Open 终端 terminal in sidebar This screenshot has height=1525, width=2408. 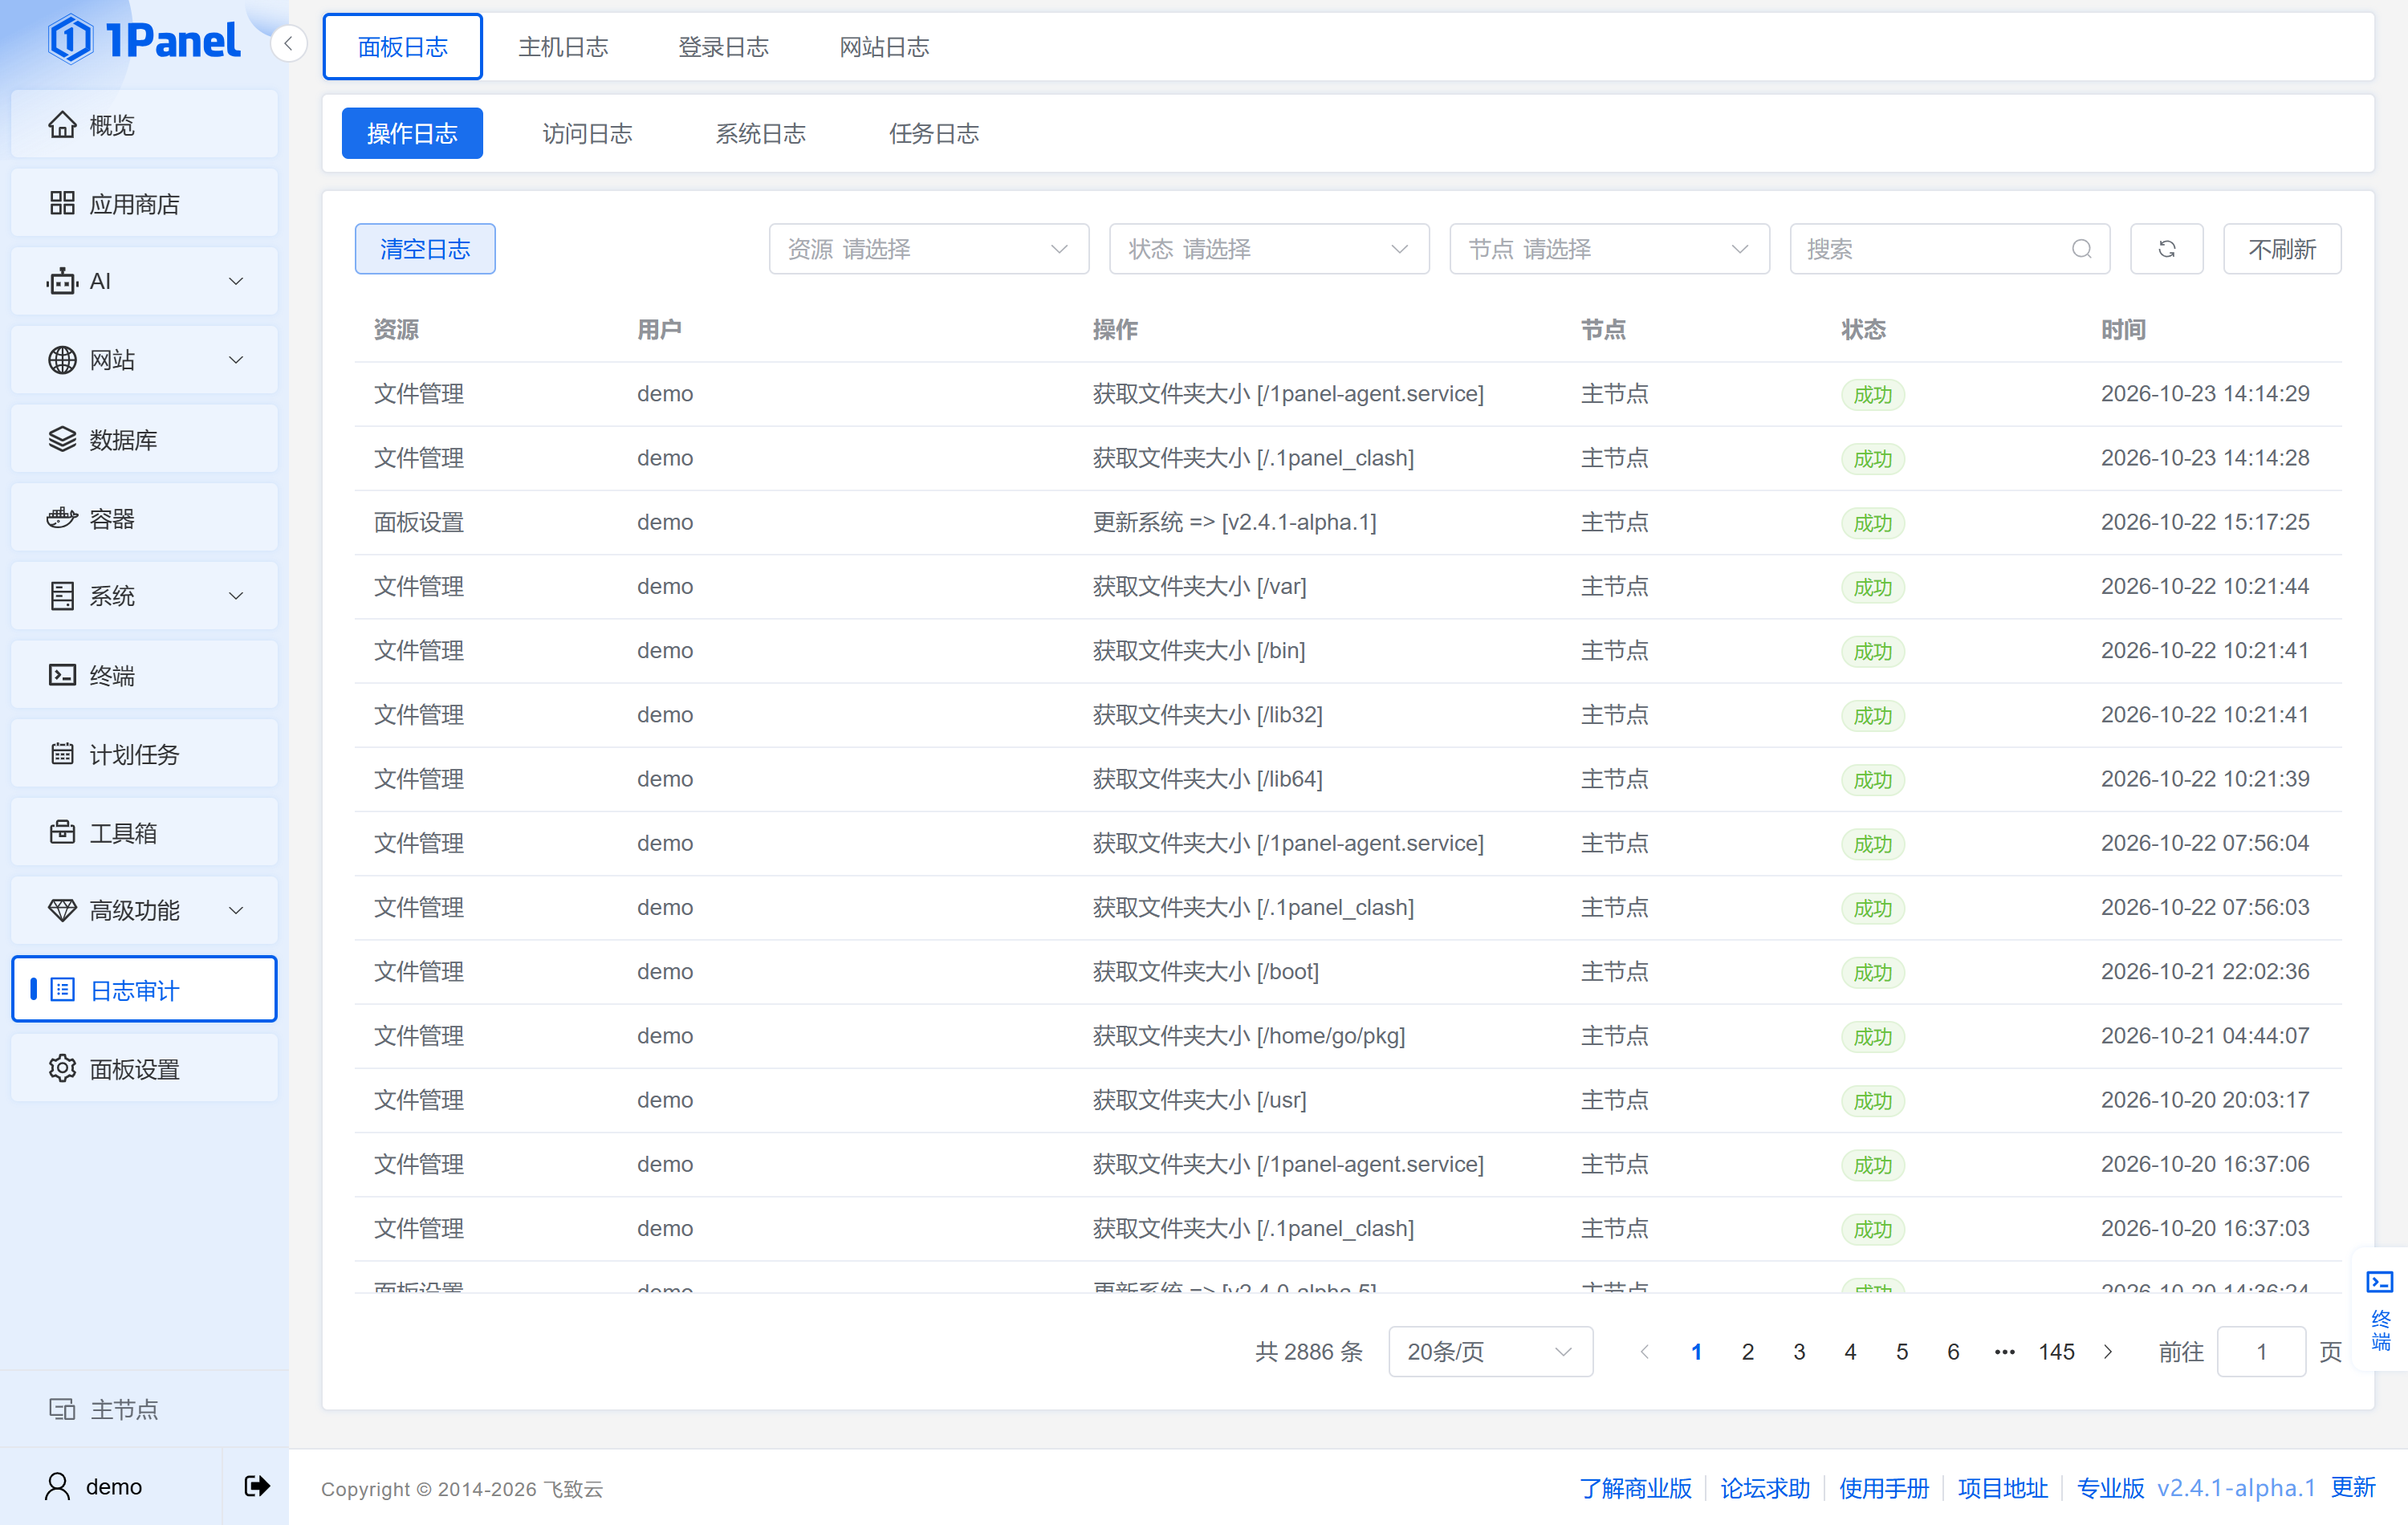144,675
